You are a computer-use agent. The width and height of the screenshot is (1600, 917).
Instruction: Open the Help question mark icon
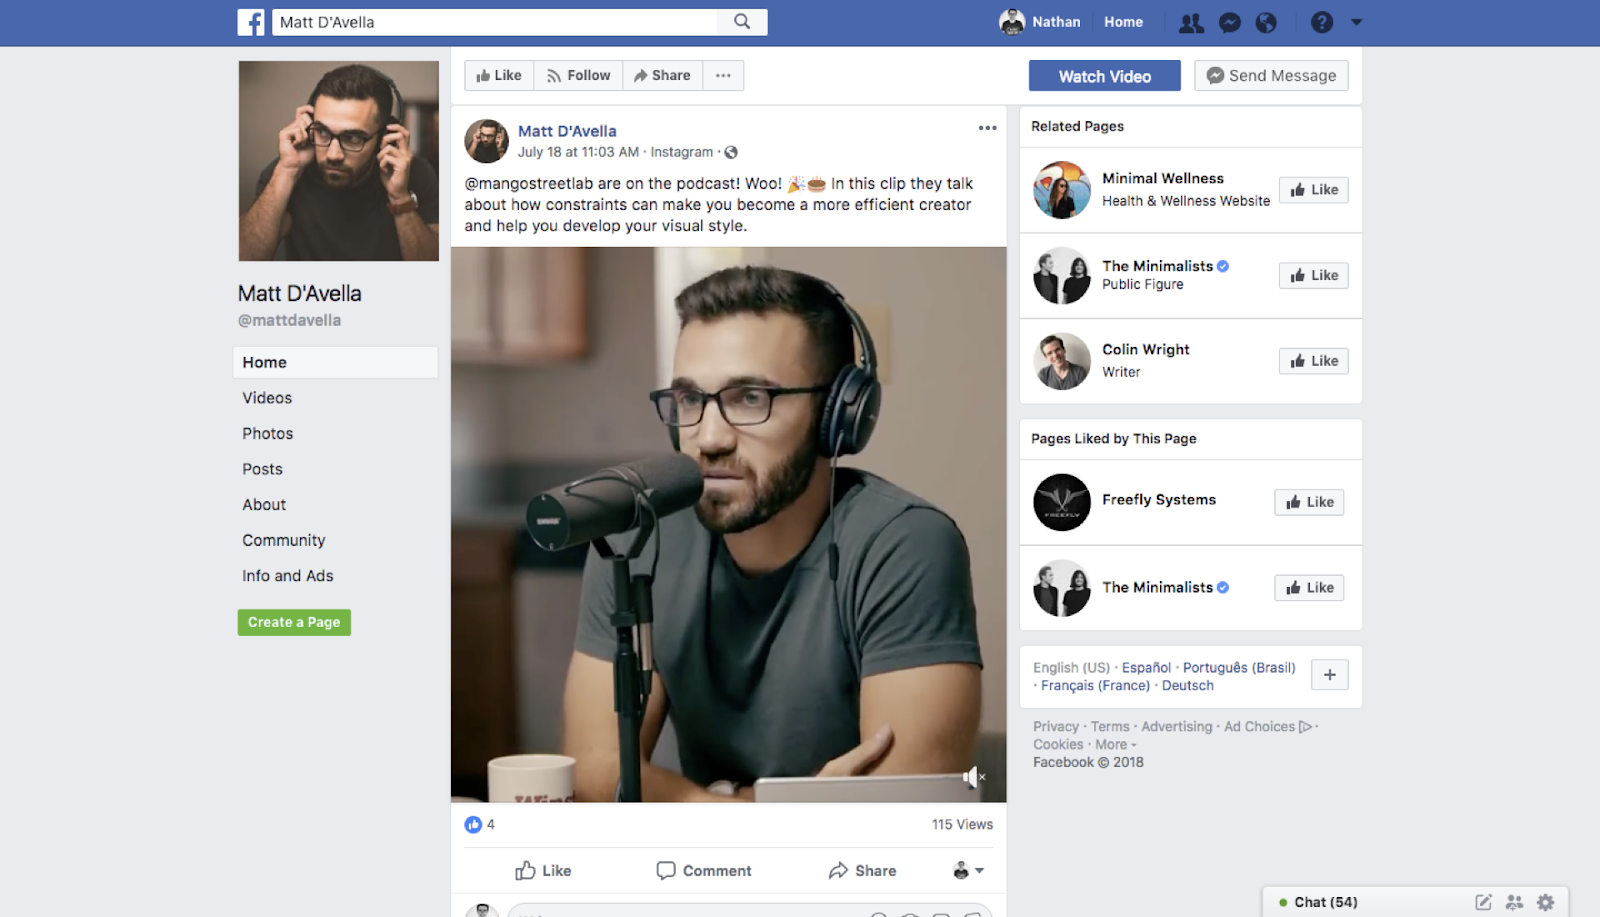point(1322,22)
